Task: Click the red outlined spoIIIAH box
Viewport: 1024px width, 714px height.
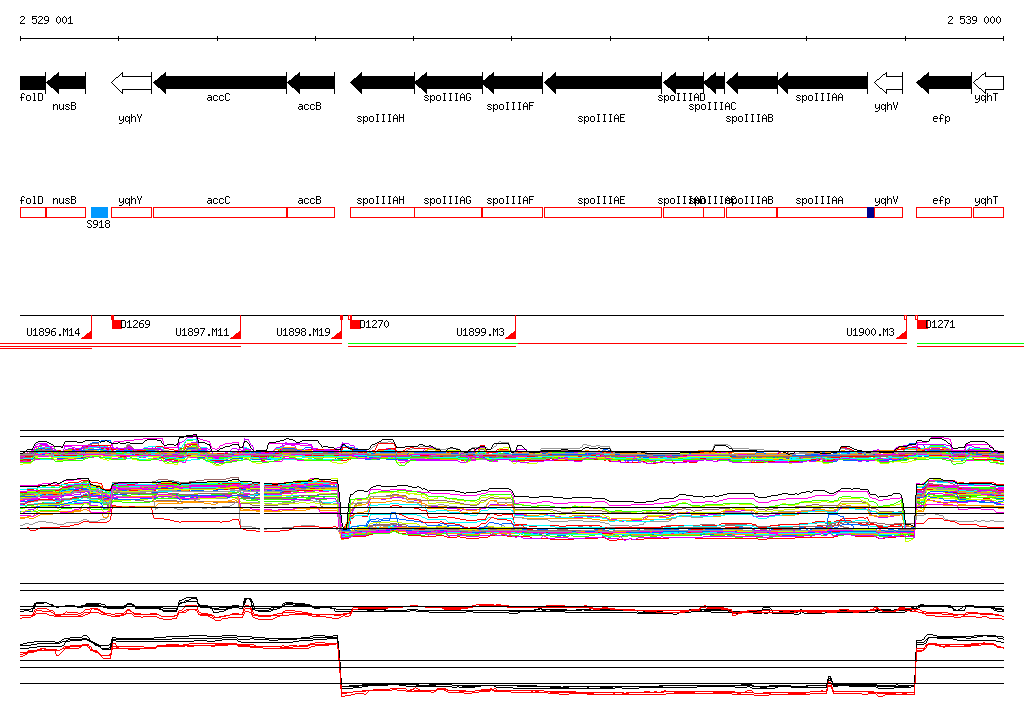Action: tap(383, 212)
